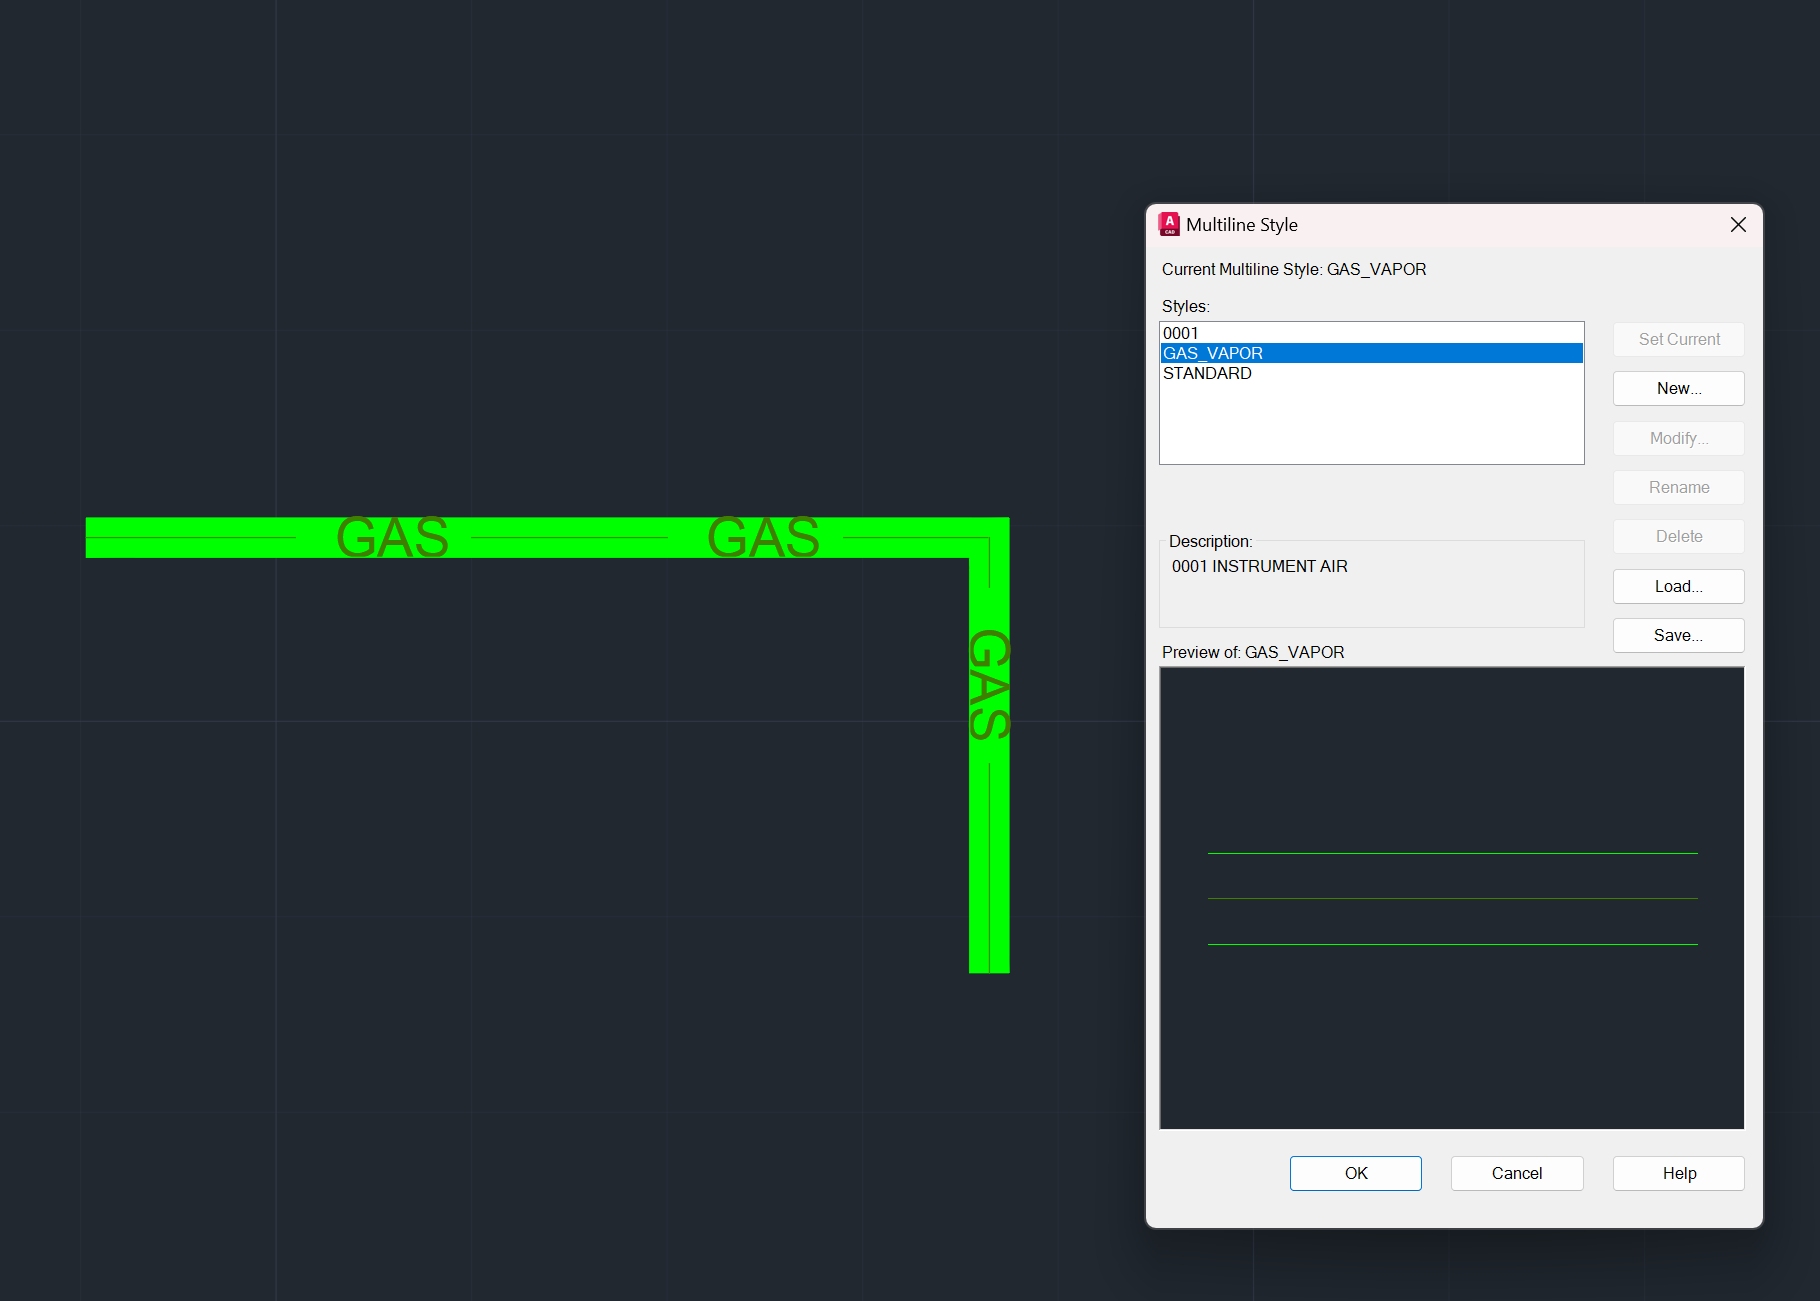Click the vertical GAS label on the multiline
Screen dimensions: 1820x1301
(989, 685)
